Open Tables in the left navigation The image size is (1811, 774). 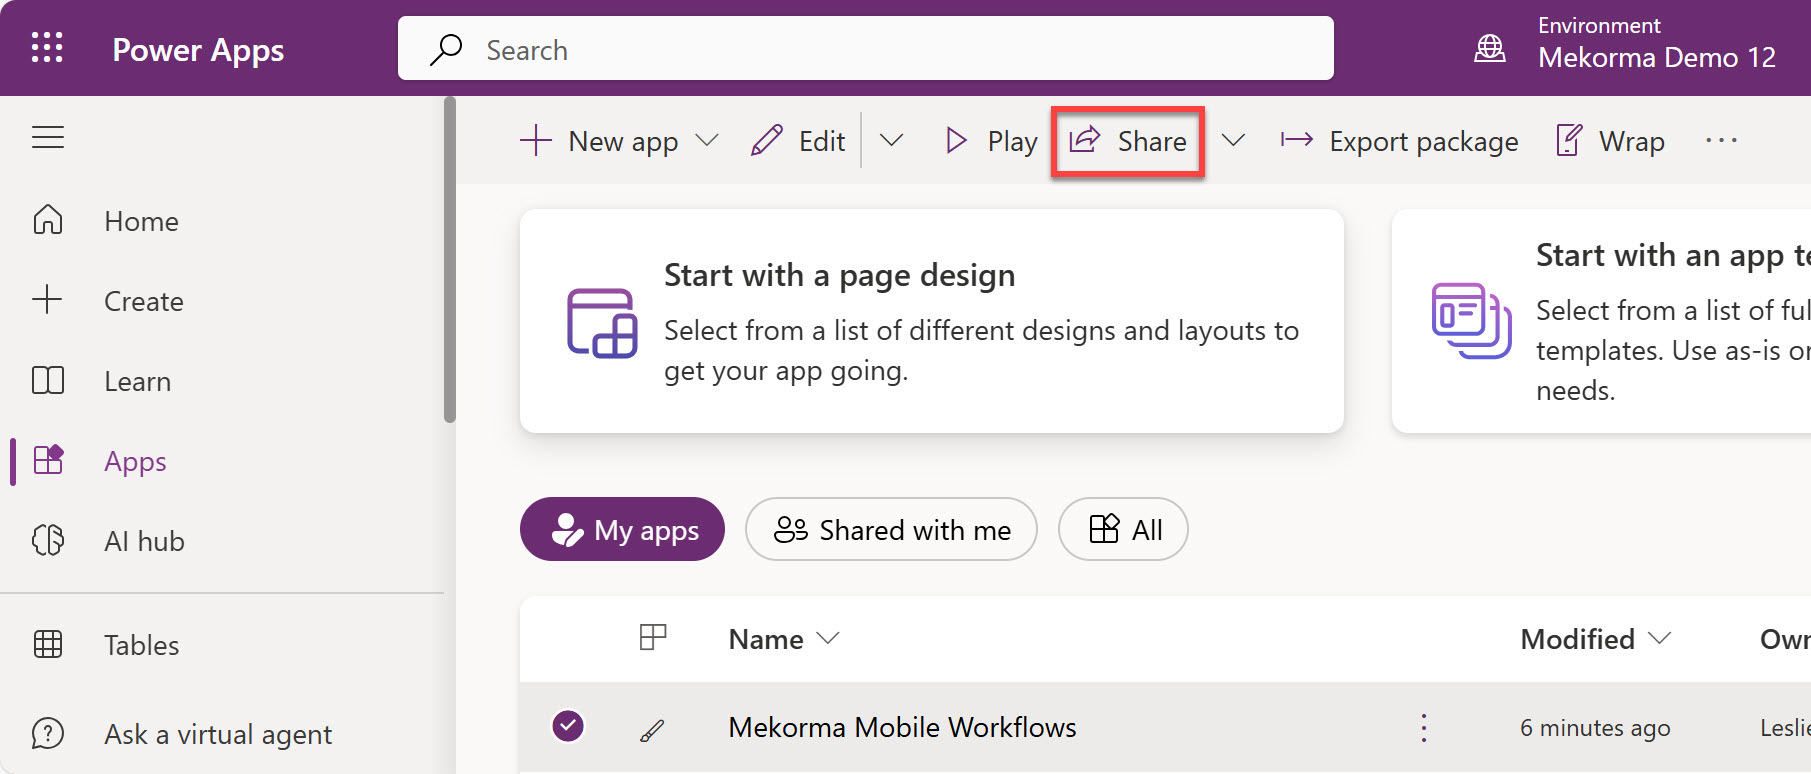pos(141,645)
